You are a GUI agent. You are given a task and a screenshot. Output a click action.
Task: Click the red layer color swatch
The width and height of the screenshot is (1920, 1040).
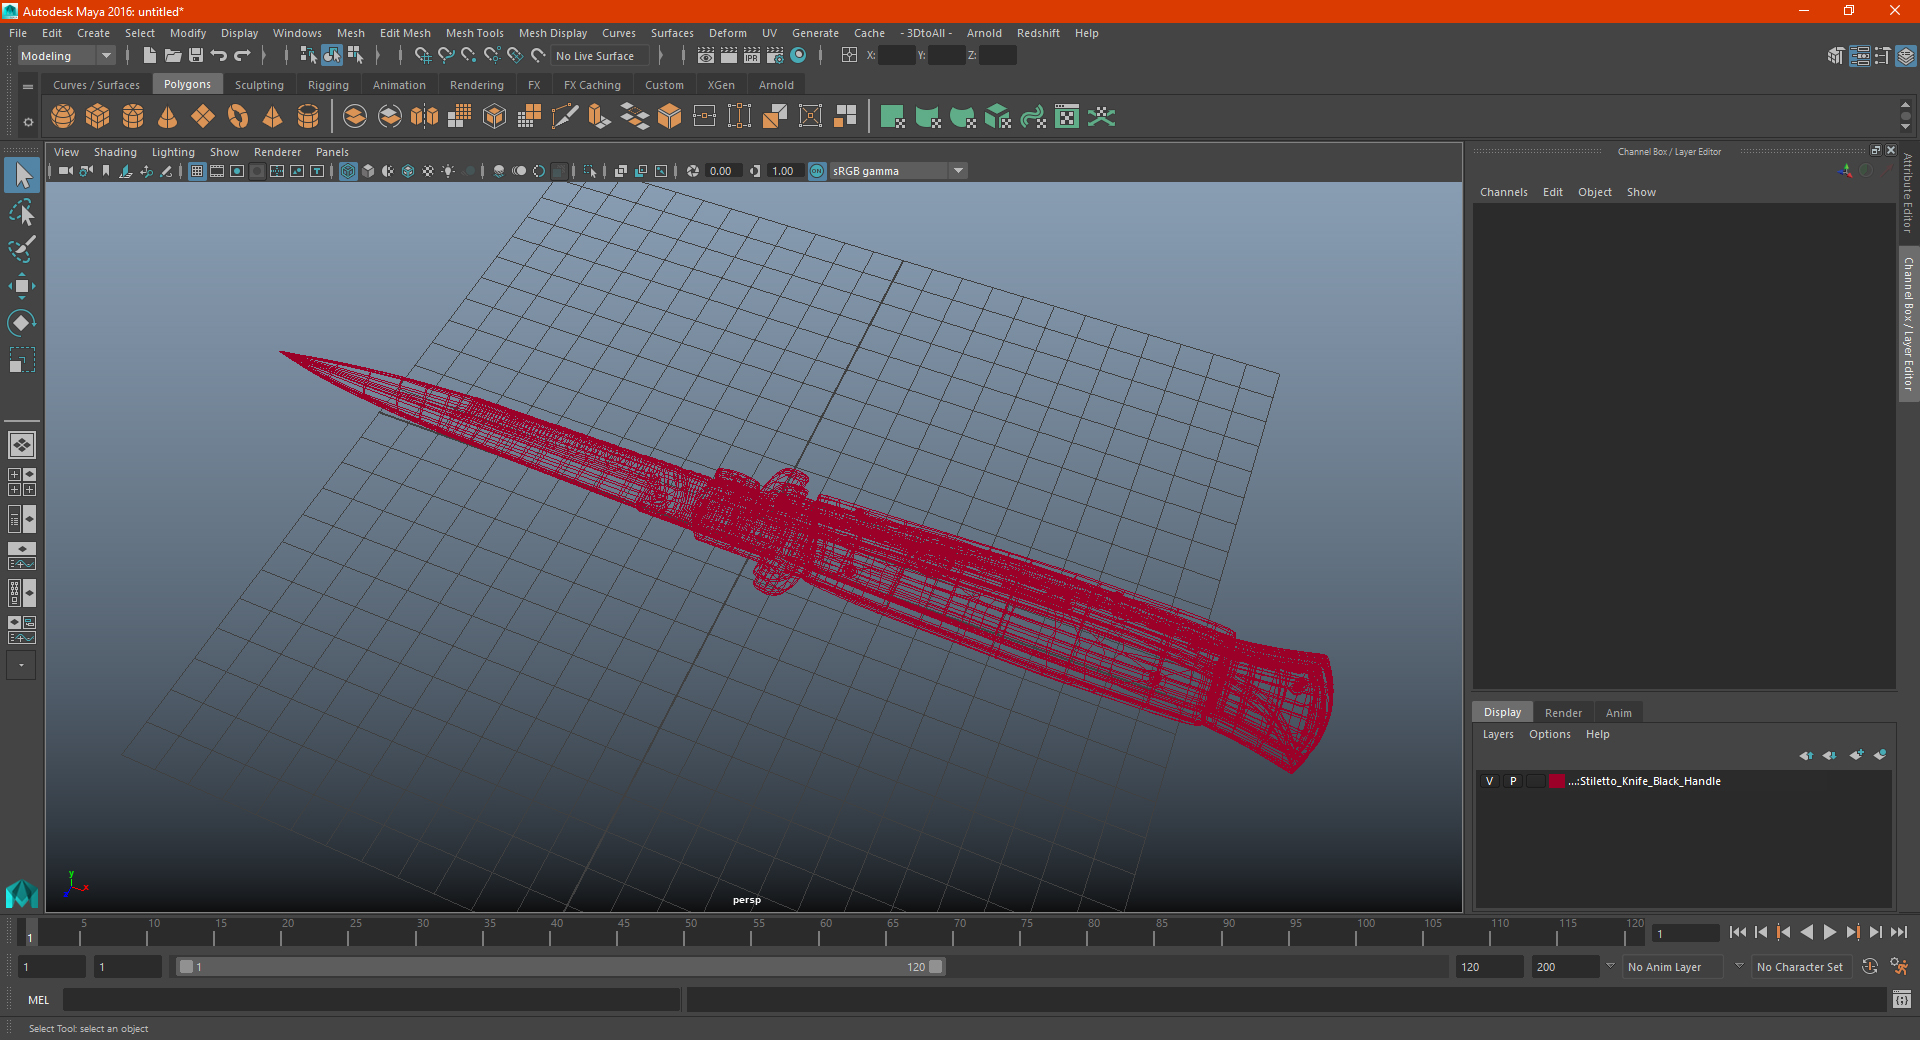[1557, 781]
